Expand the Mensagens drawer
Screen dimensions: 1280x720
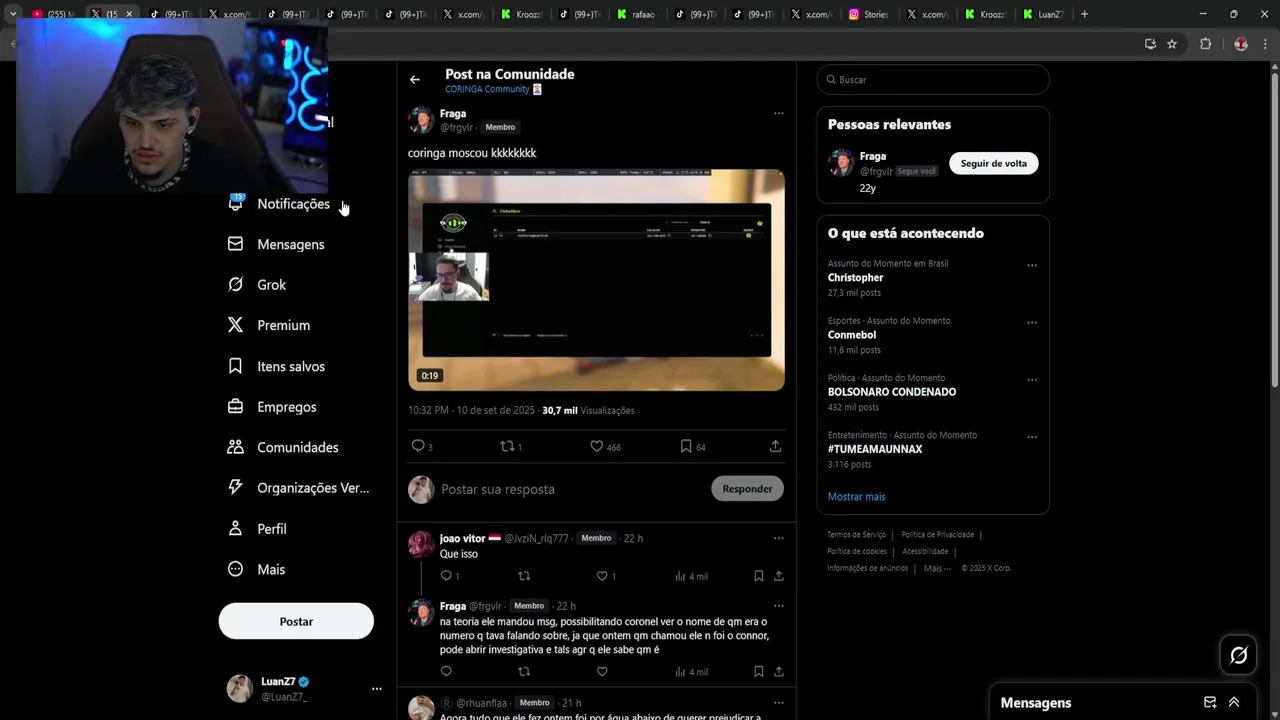point(1234,702)
